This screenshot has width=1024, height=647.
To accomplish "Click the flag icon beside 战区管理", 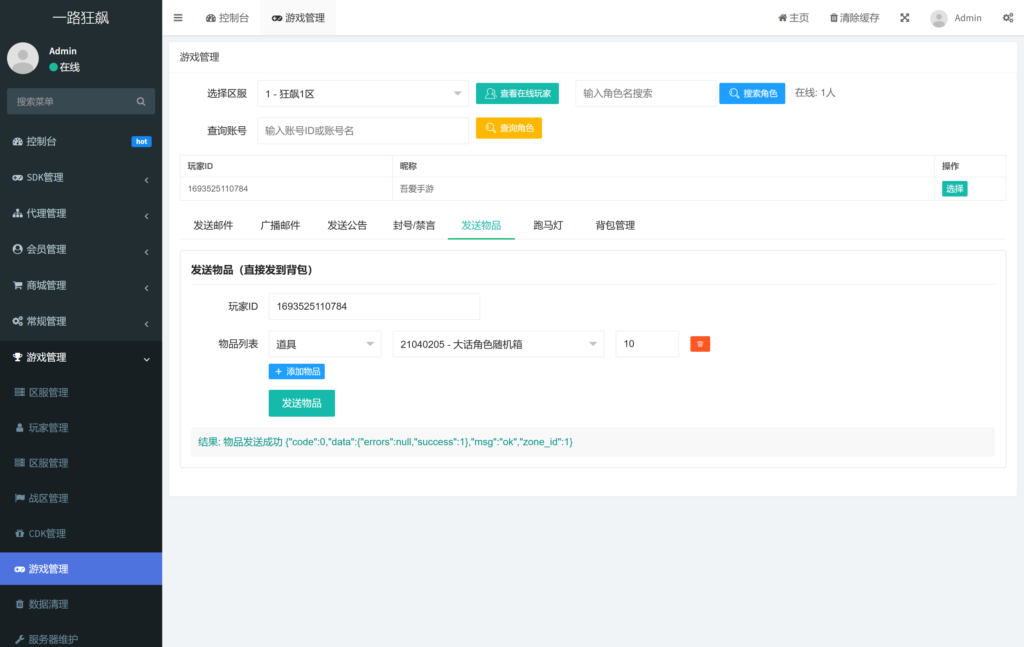I will point(20,498).
